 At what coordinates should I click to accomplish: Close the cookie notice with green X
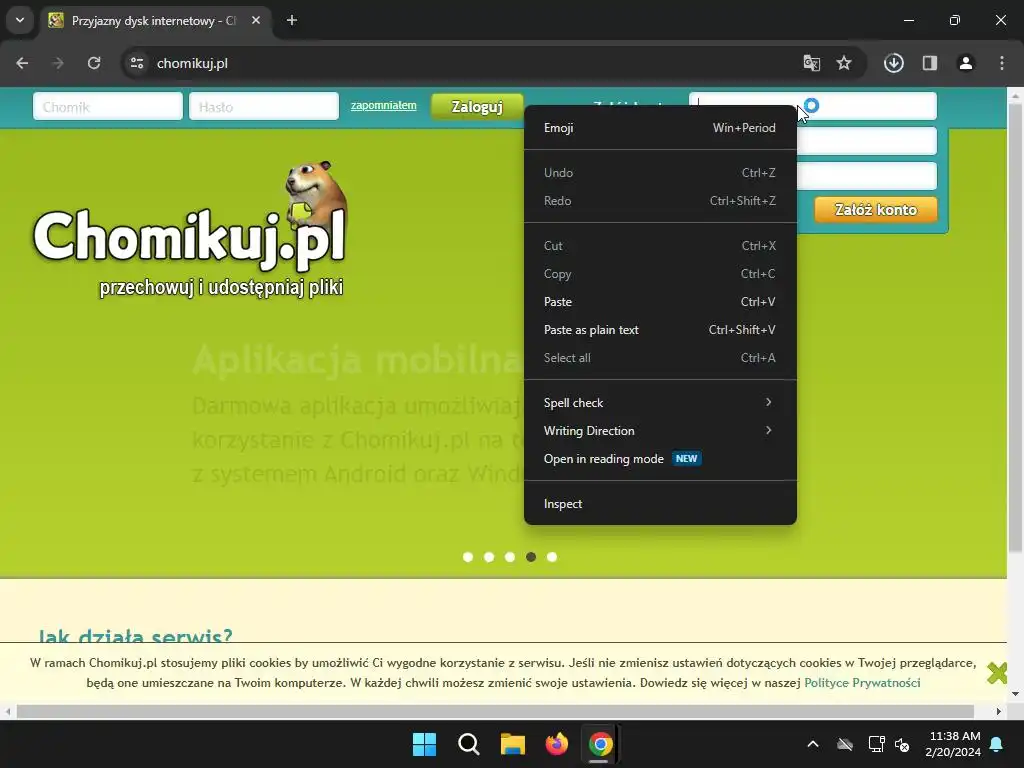(997, 673)
